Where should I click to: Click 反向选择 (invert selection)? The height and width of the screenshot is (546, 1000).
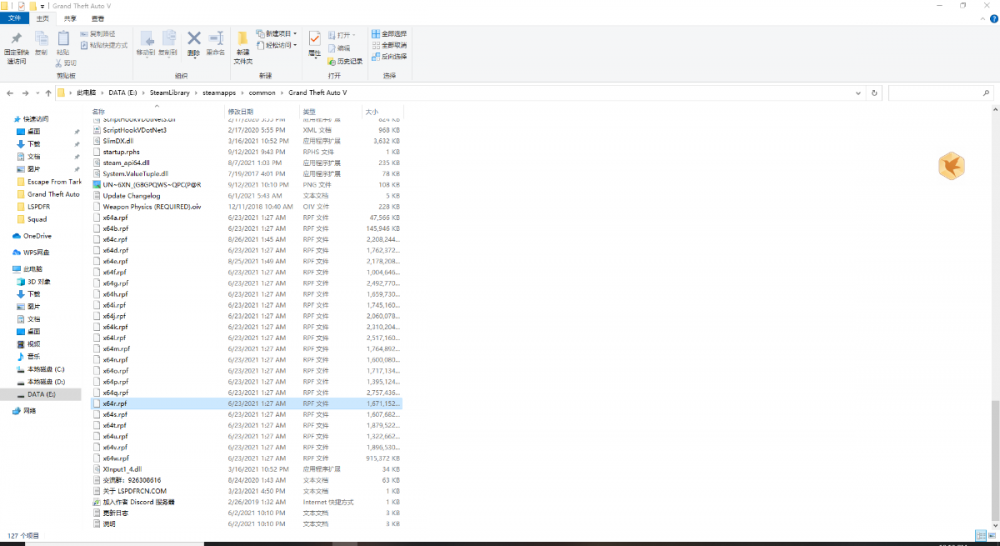[389, 56]
